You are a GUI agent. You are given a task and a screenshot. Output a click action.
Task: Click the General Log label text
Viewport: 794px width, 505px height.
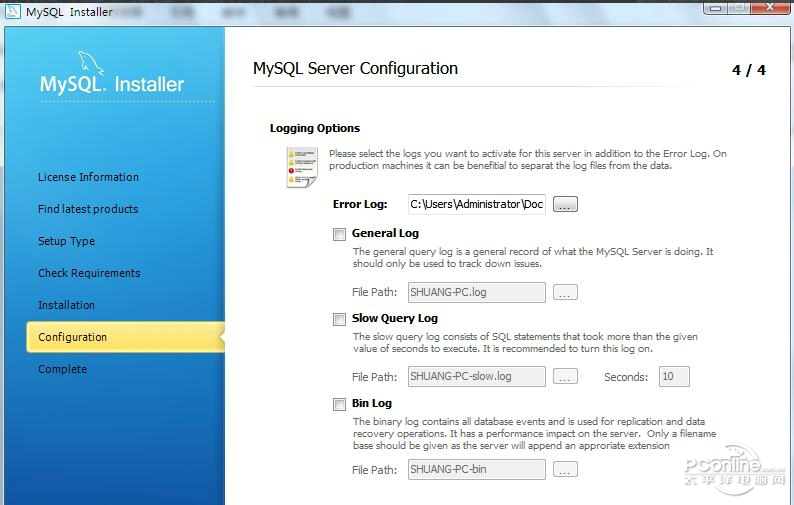[385, 233]
